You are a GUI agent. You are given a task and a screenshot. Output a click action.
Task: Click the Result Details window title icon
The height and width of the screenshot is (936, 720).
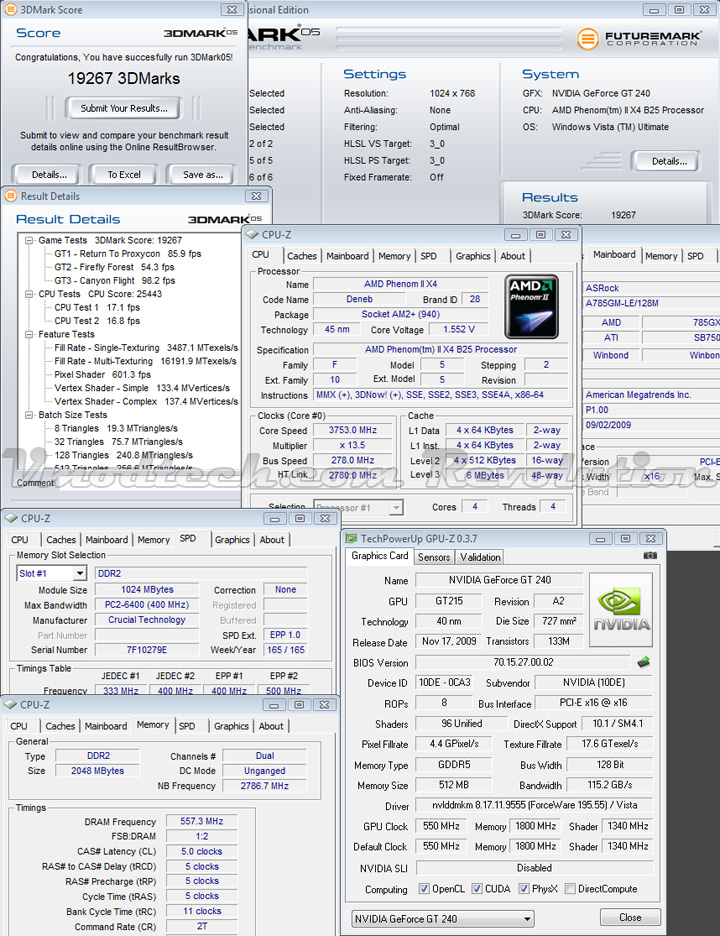pos(12,196)
